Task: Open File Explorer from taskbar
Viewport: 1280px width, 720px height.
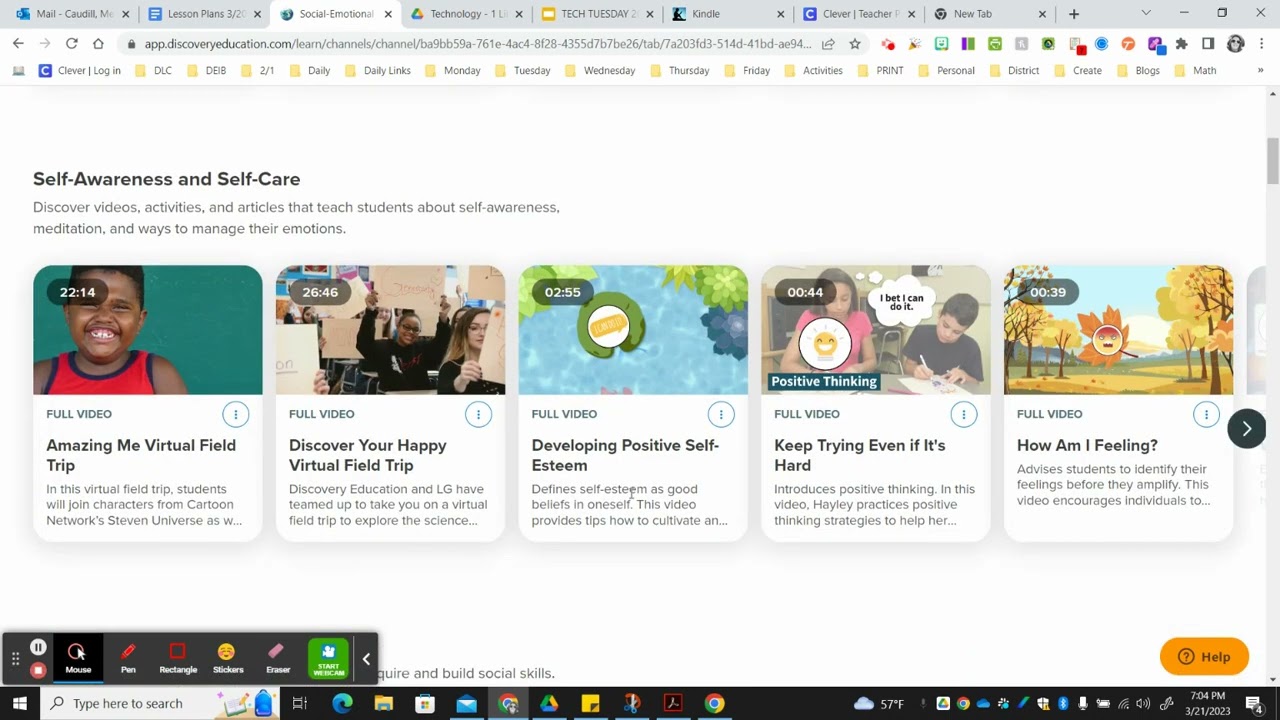Action: 384,703
